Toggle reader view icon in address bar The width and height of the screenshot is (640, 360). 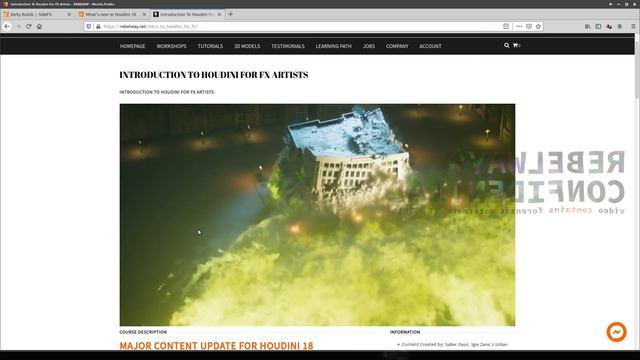pyautogui.click(x=506, y=26)
